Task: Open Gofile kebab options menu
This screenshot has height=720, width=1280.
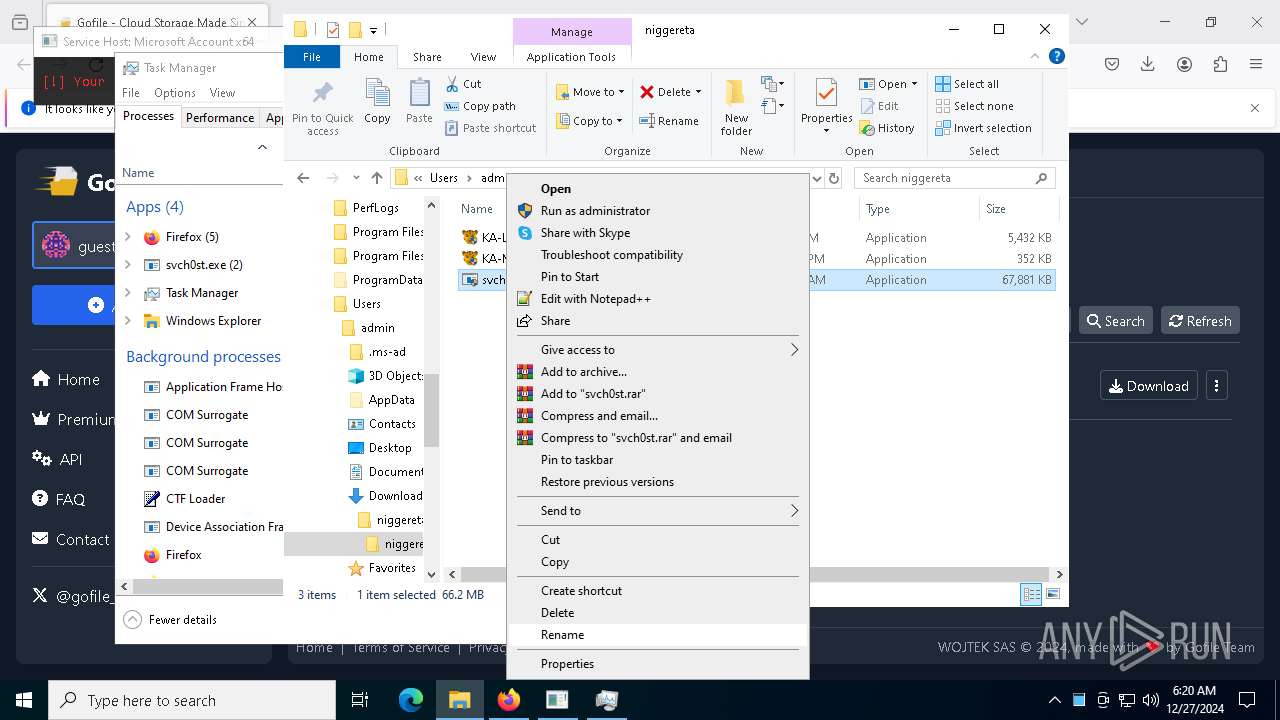Action: click(x=1217, y=386)
